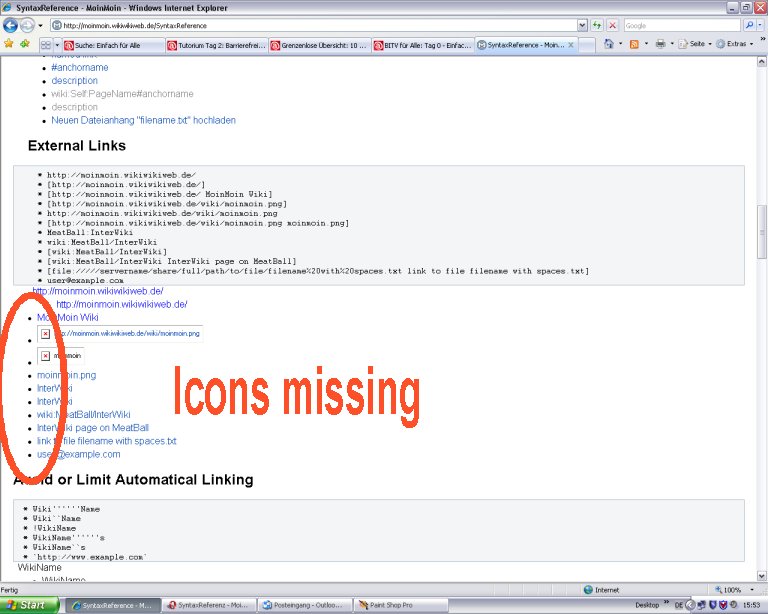Open the 100% zoom level control

point(733,590)
